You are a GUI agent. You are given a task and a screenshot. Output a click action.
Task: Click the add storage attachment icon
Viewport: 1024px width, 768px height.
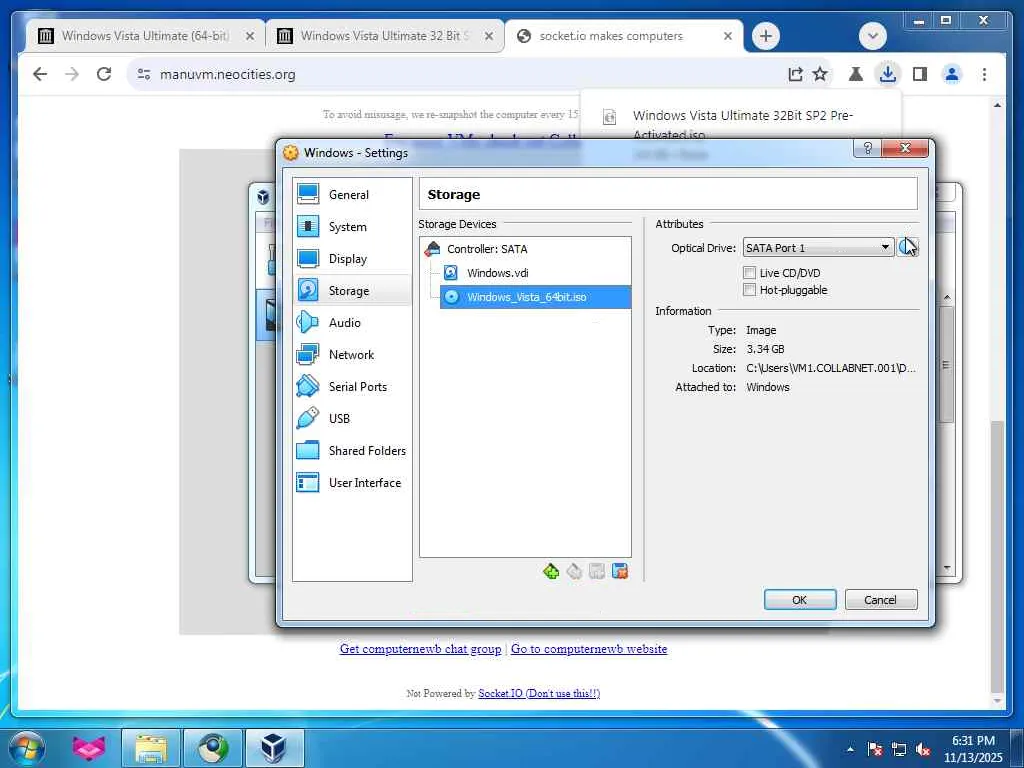597,571
